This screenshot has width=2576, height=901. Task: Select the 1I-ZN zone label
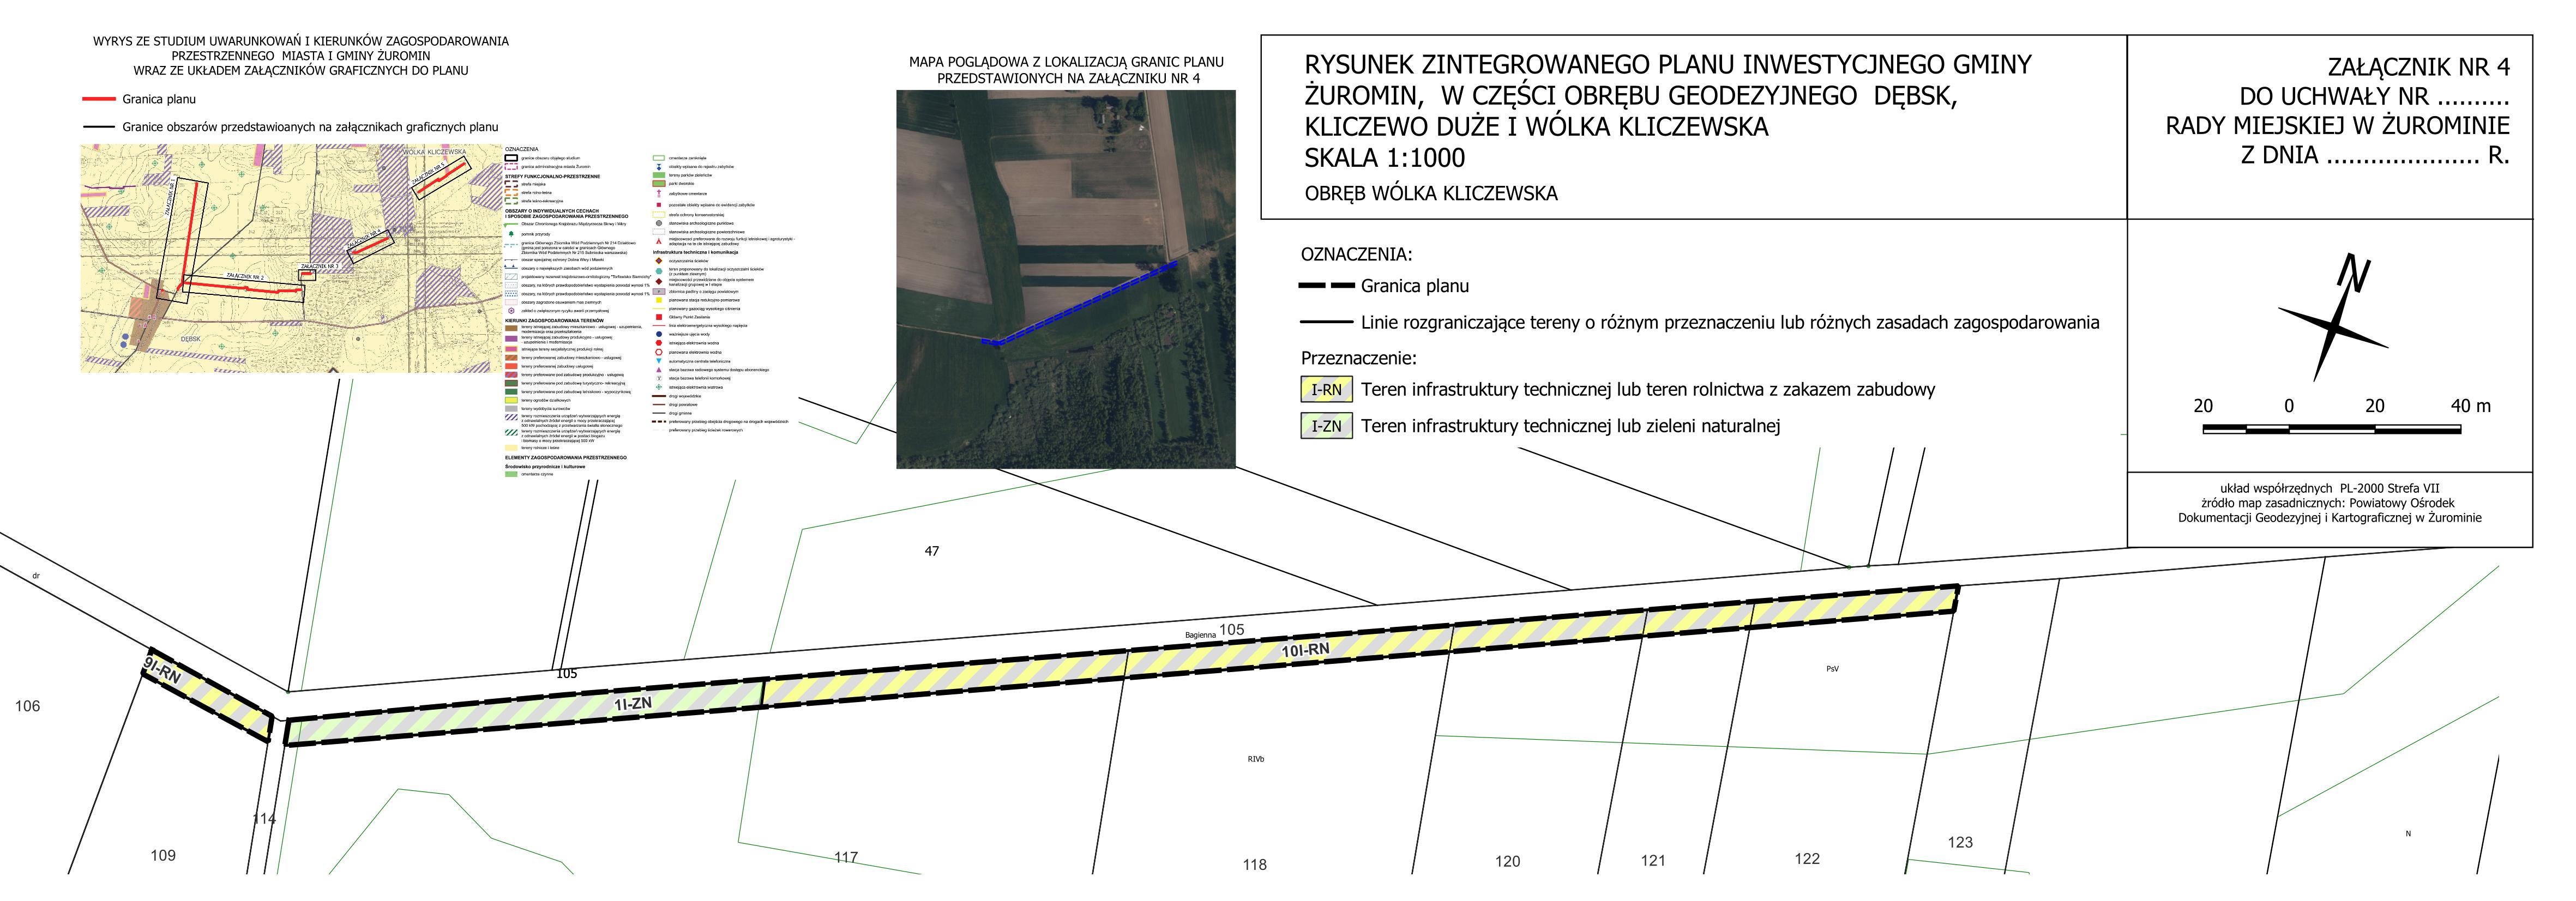point(633,704)
